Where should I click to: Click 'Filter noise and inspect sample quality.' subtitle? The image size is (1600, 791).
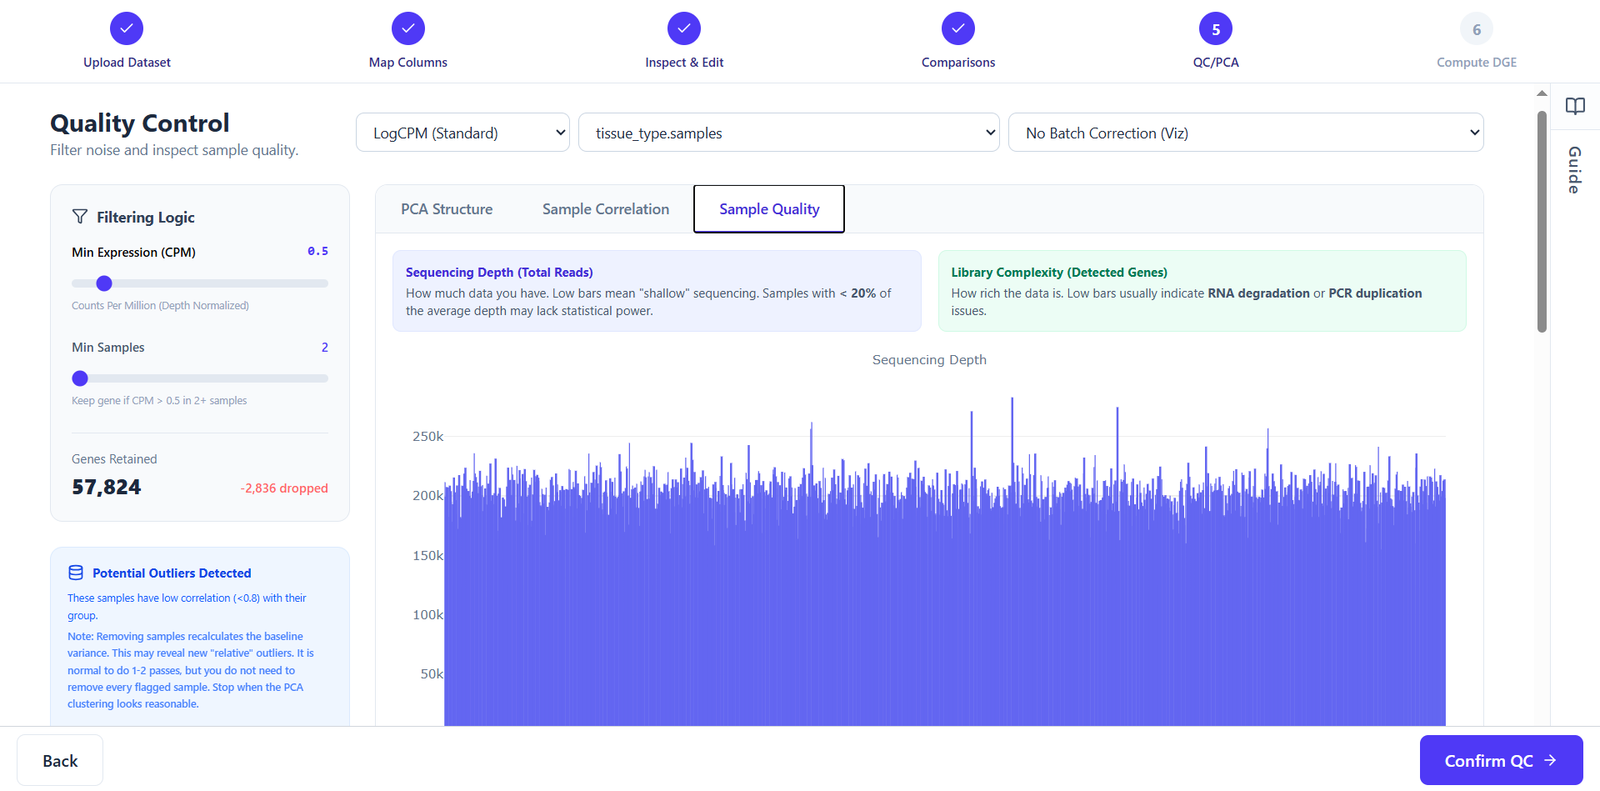tap(174, 150)
